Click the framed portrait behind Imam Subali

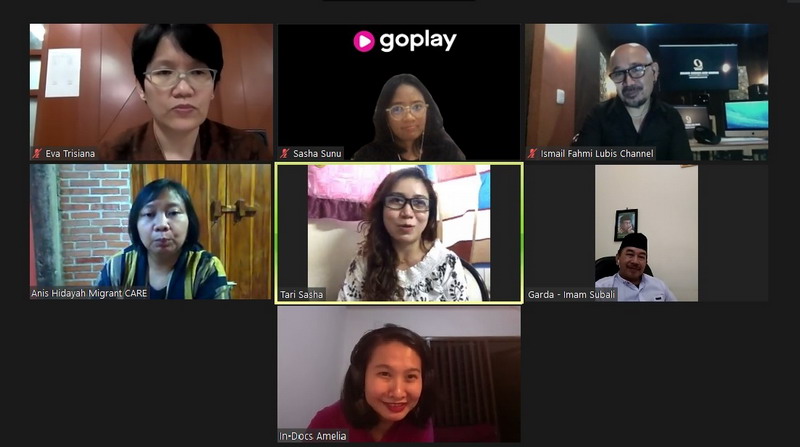(x=626, y=225)
